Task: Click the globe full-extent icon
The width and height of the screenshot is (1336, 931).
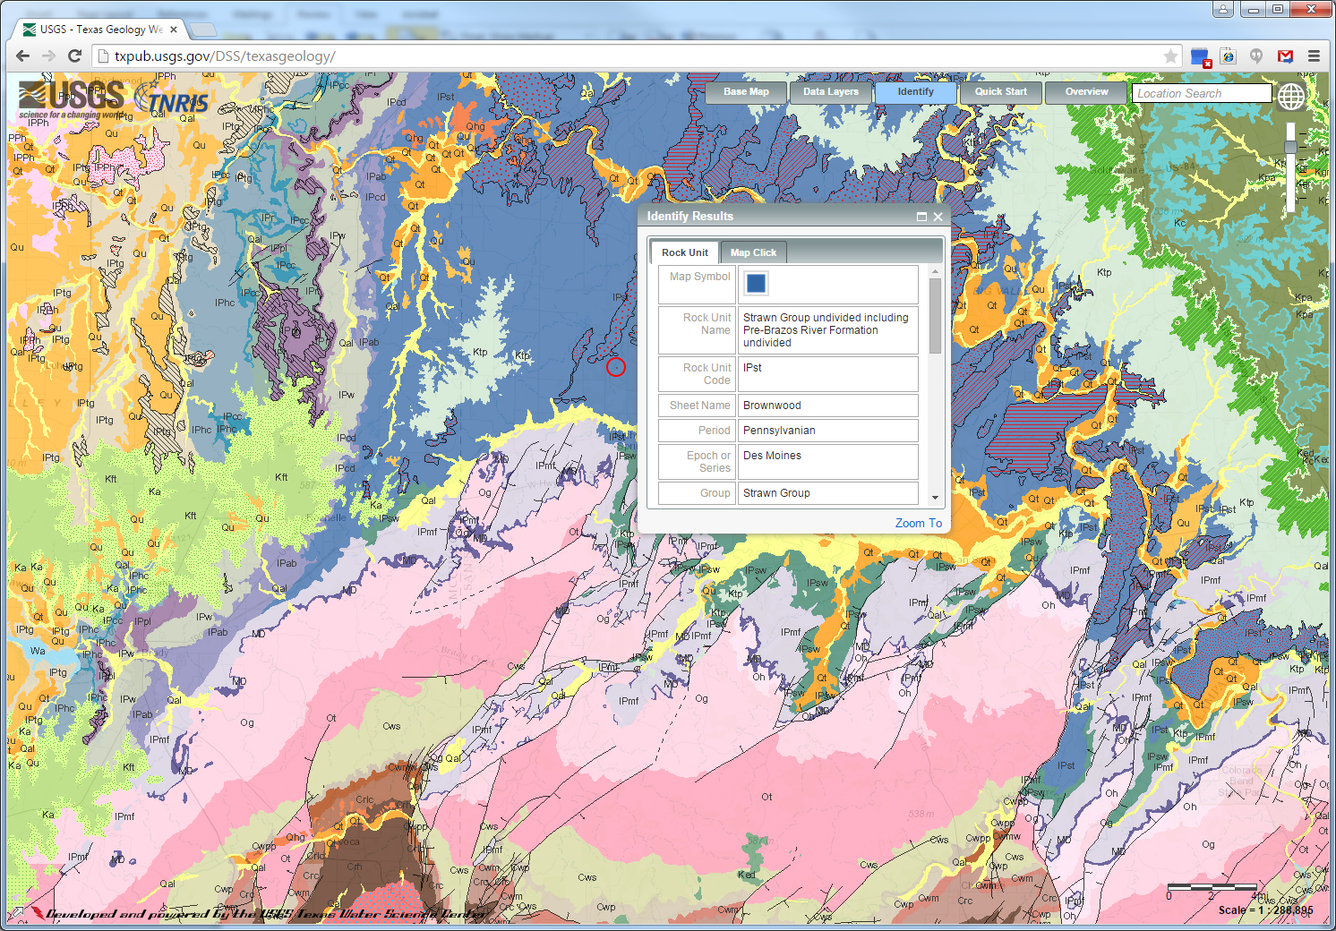Action: [1291, 96]
